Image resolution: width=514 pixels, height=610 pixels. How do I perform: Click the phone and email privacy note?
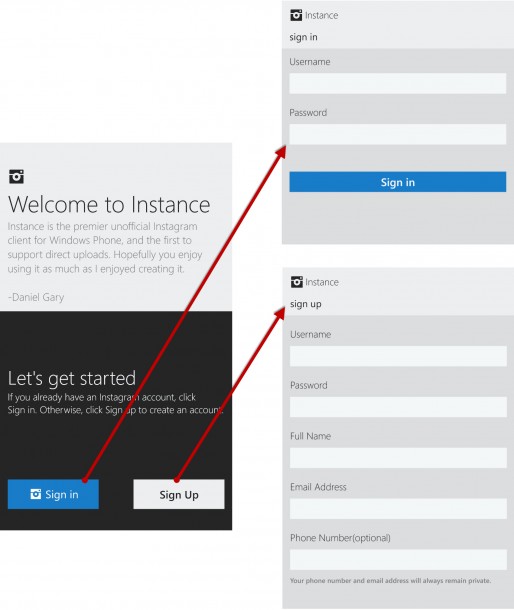(x=390, y=581)
